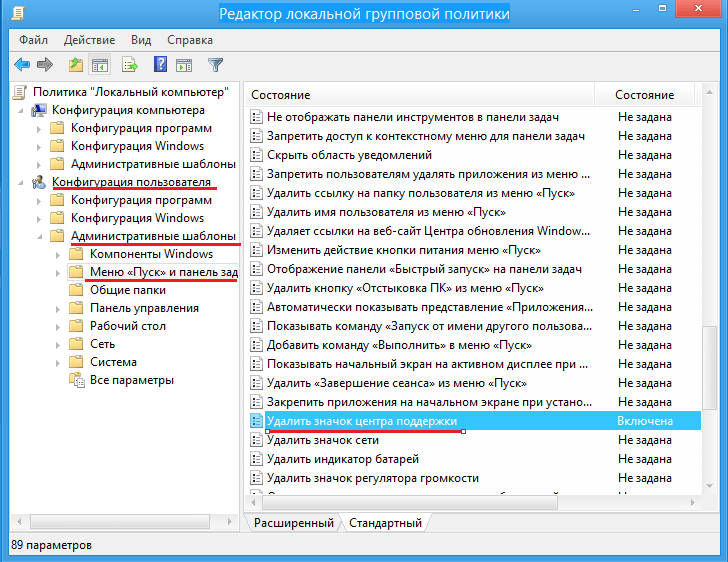The width and height of the screenshot is (728, 562).
Task: Click the 'Все параметры' tree item
Action: 132,380
